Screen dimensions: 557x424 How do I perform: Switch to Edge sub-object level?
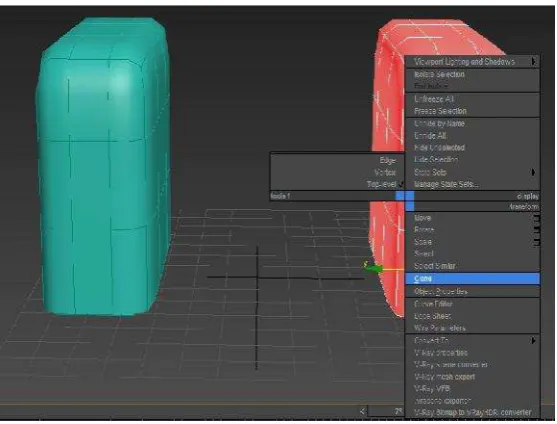pyautogui.click(x=387, y=161)
